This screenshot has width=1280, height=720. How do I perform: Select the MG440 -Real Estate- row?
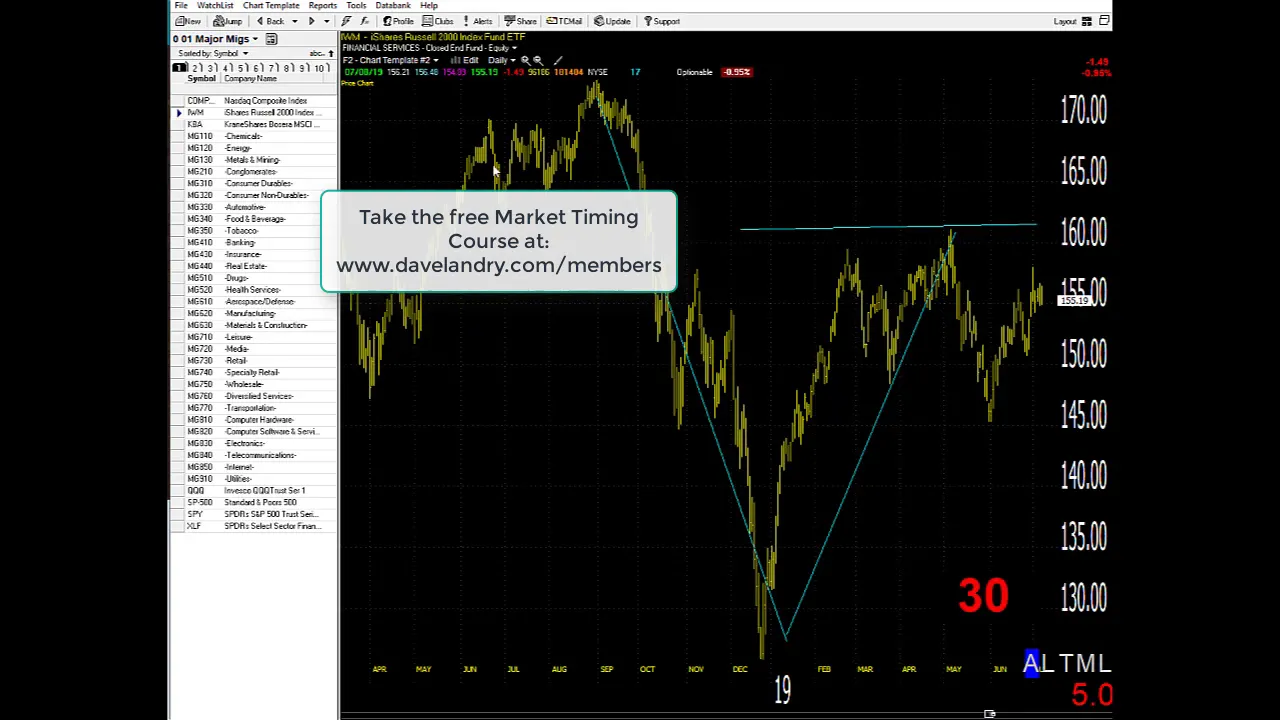254,266
